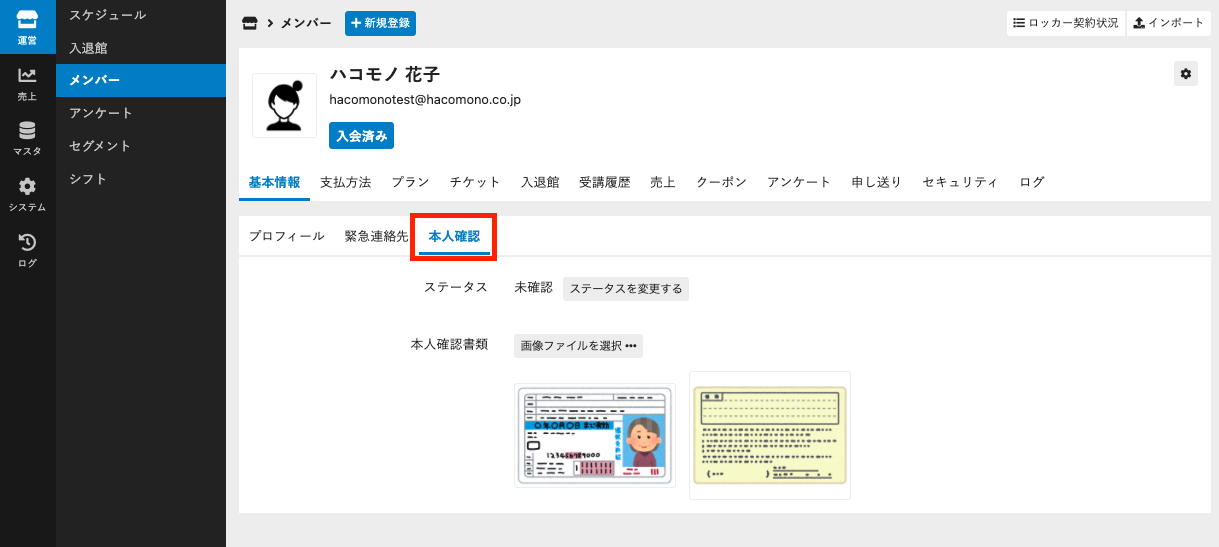Click the settings gear icon beside member name
The image size is (1219, 547).
pos(1185,73)
